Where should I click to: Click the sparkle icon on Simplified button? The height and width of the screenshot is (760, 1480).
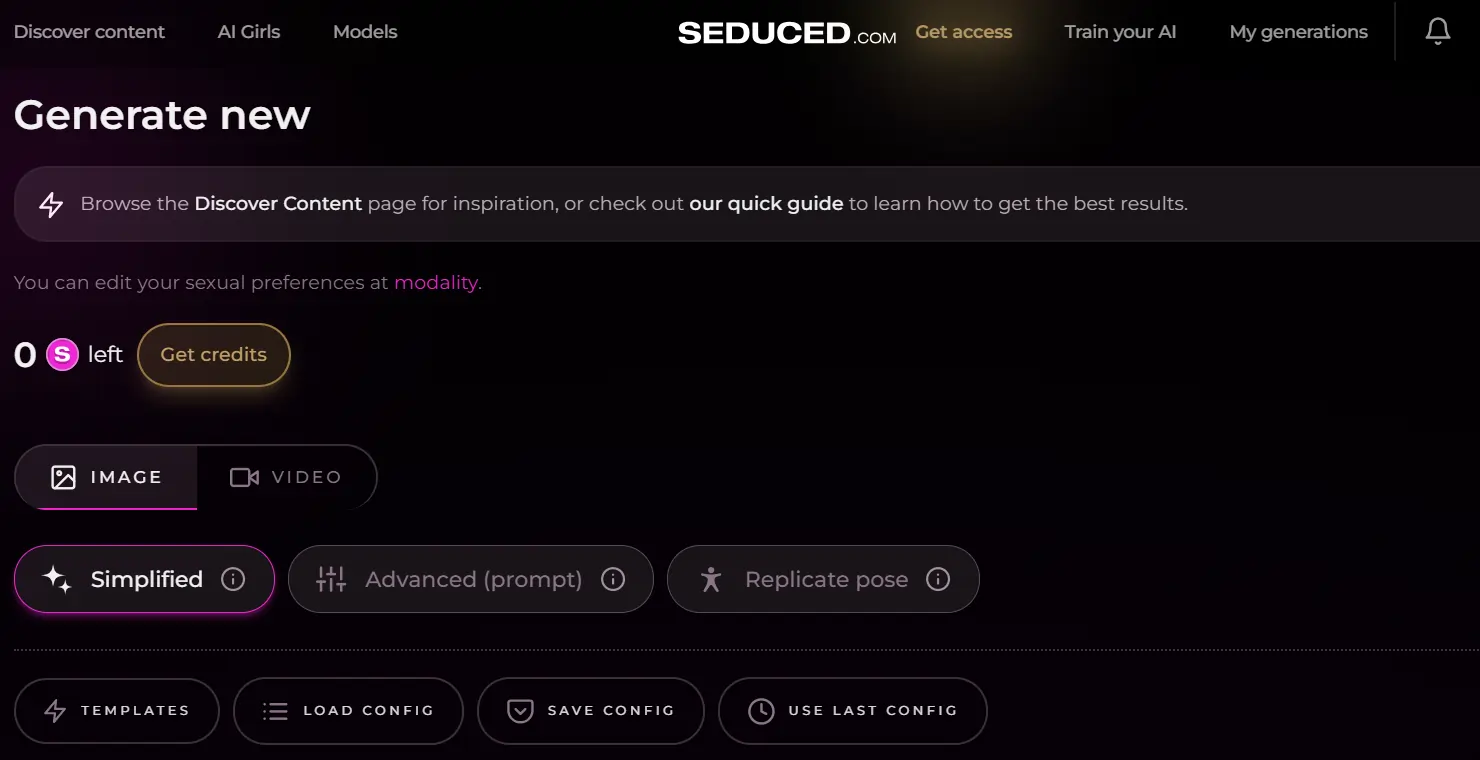[57, 578]
